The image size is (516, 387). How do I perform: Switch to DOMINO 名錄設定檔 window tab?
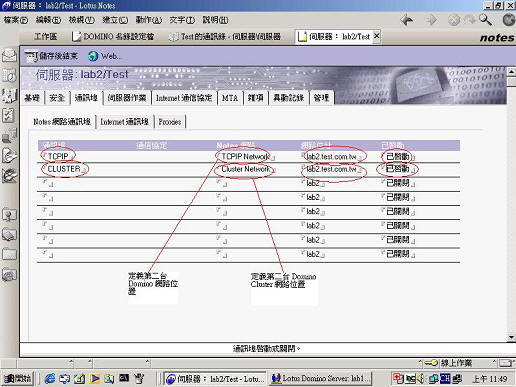[x=113, y=36]
